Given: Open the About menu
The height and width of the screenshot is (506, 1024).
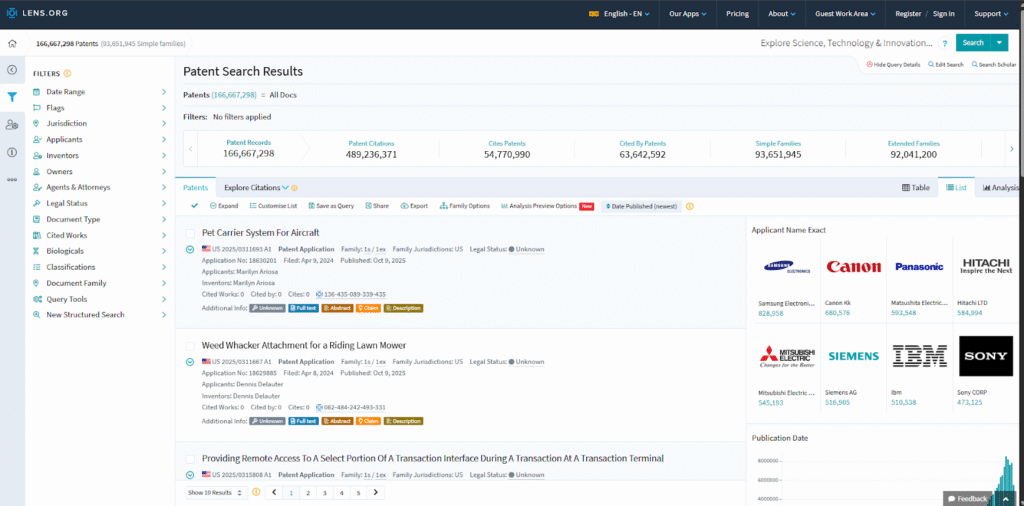Looking at the screenshot, I should coord(782,14).
